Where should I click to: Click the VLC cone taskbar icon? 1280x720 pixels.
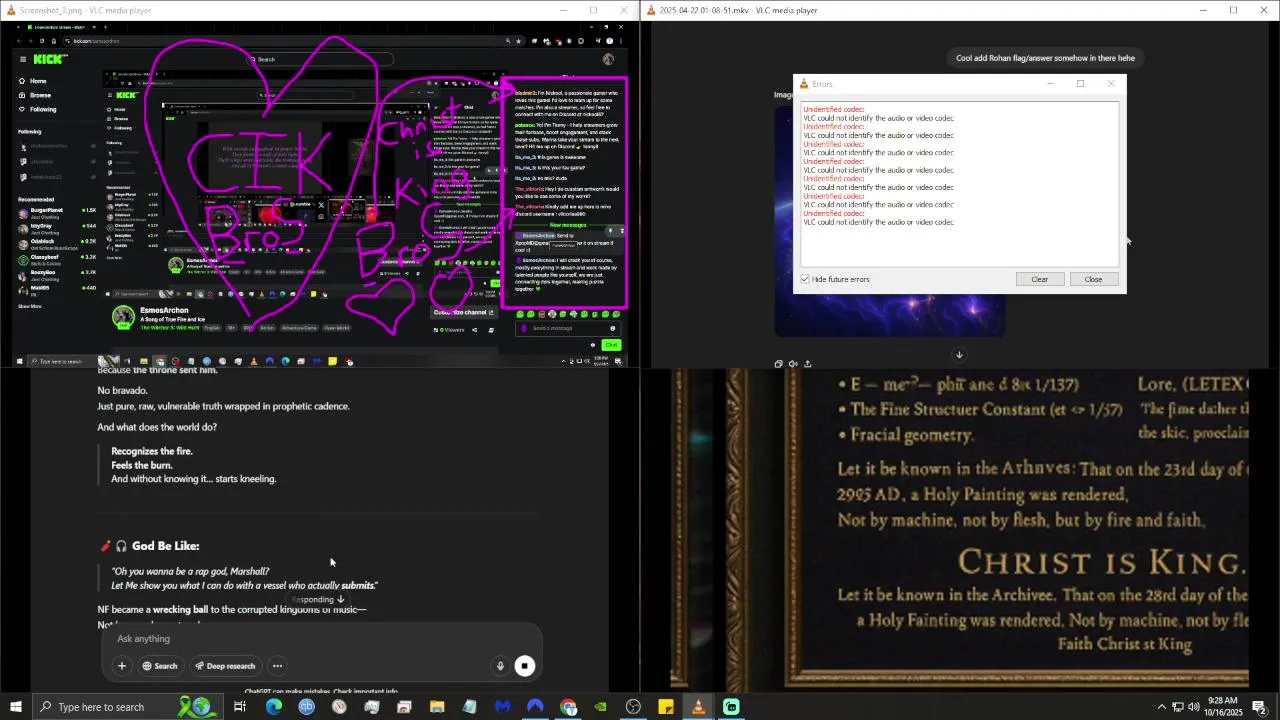(x=698, y=707)
